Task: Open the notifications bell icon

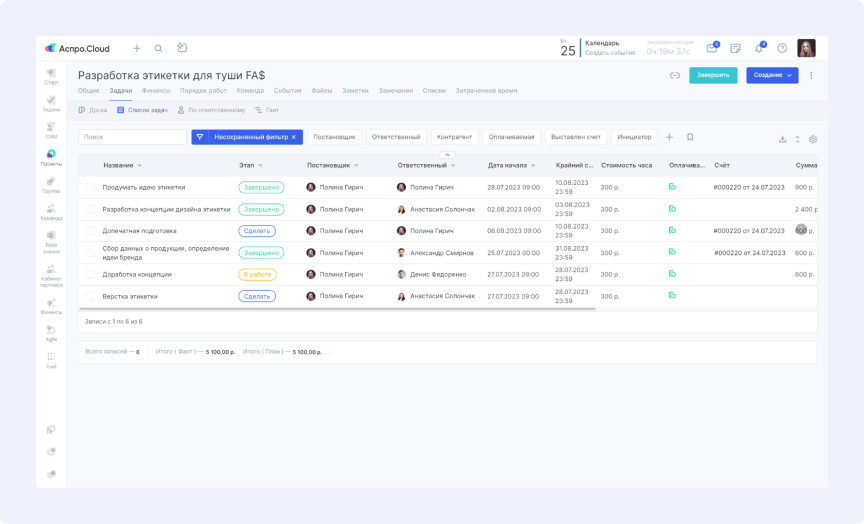Action: tap(759, 48)
